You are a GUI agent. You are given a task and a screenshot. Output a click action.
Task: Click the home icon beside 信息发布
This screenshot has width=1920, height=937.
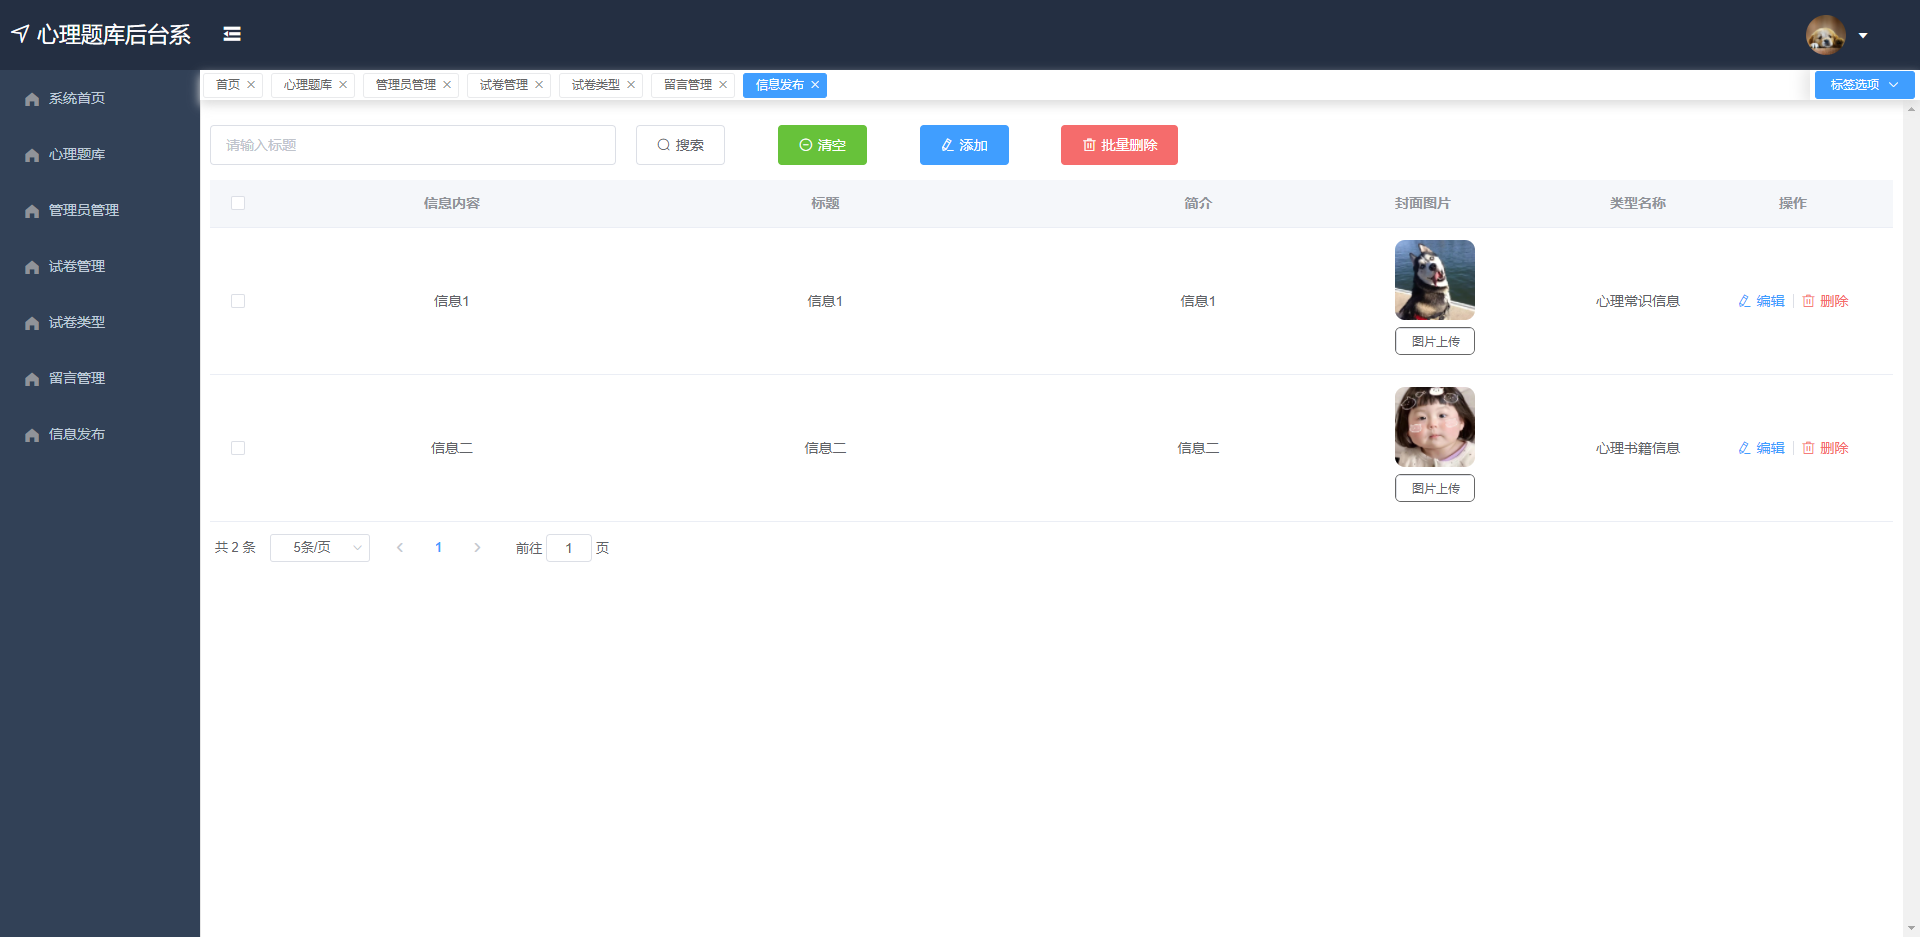30,434
